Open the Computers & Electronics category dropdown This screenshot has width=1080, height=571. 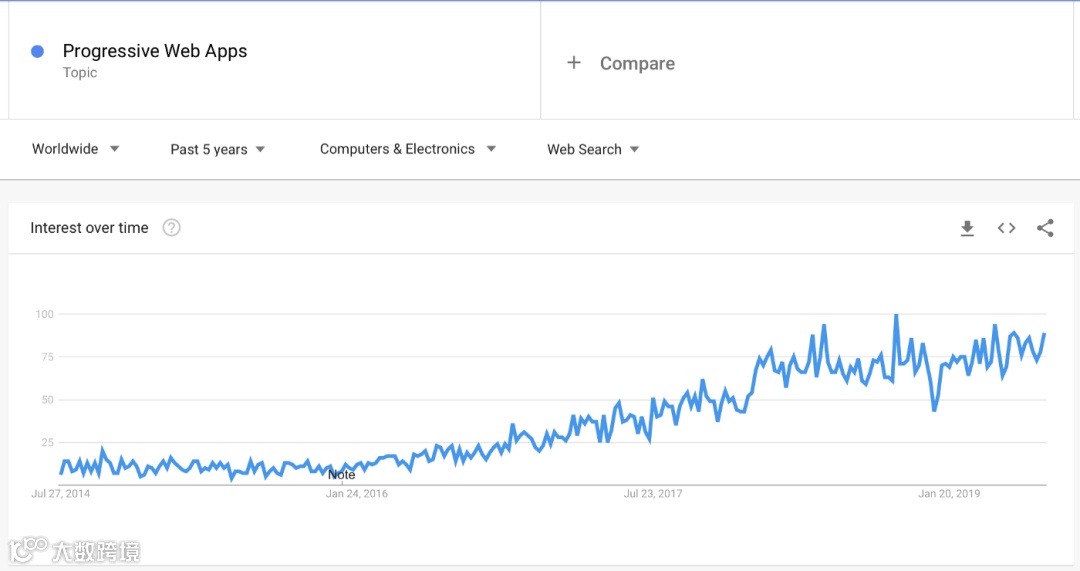(x=408, y=149)
